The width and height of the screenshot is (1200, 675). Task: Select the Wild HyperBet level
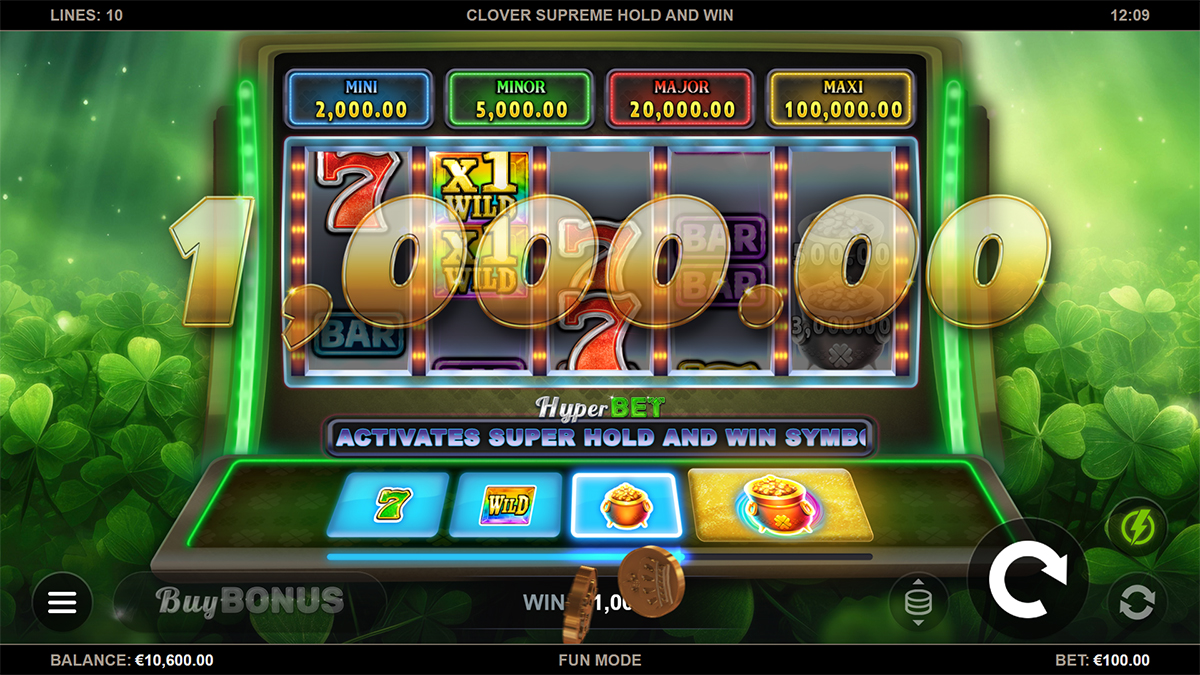pyautogui.click(x=505, y=504)
